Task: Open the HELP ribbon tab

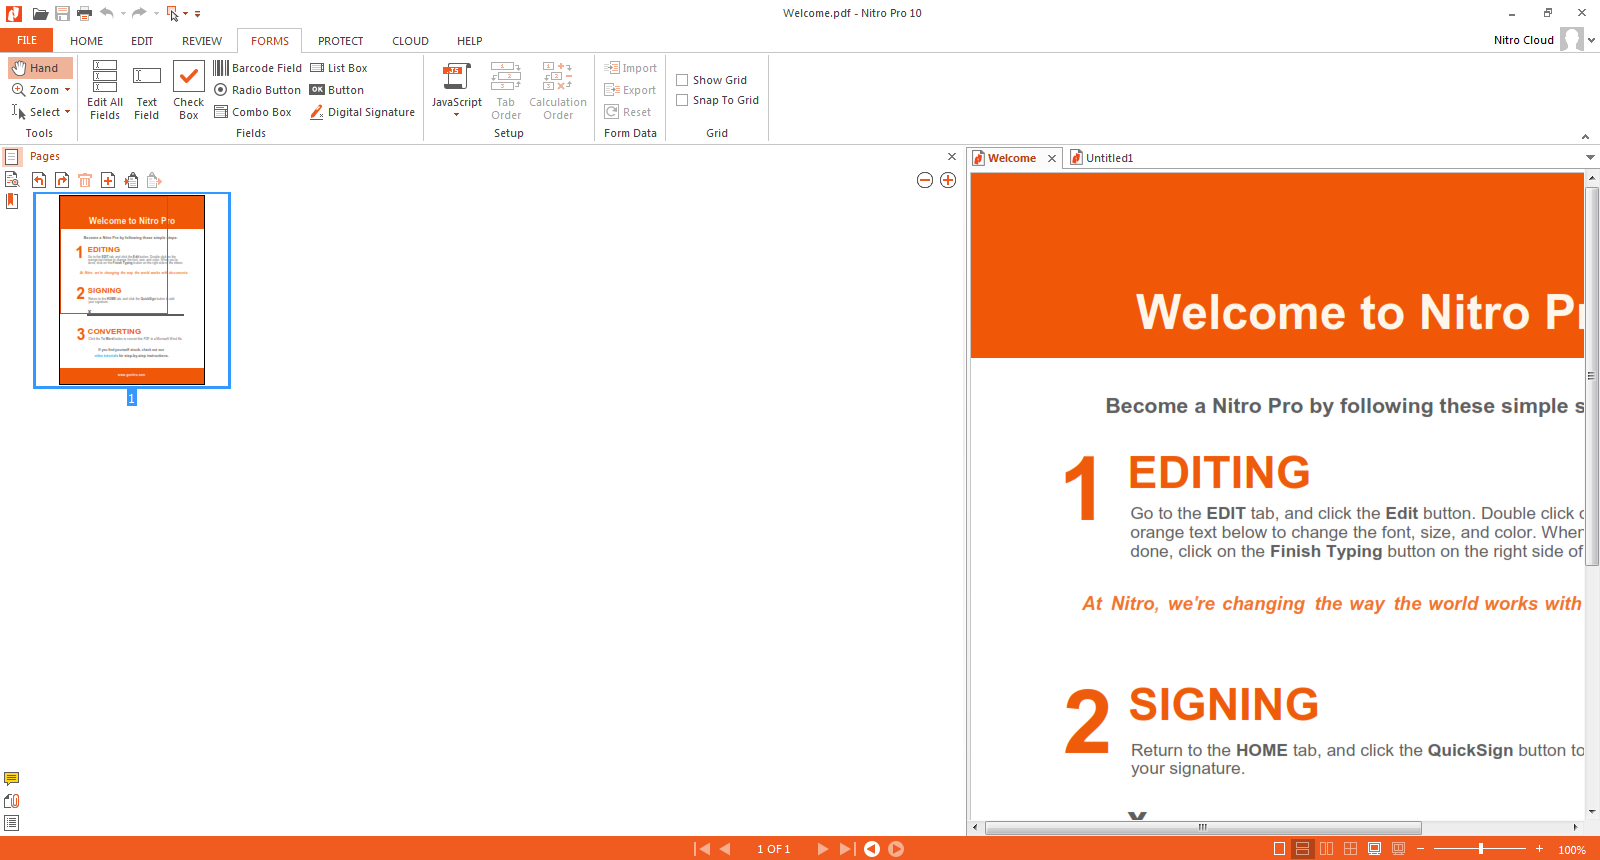Action: click(470, 41)
